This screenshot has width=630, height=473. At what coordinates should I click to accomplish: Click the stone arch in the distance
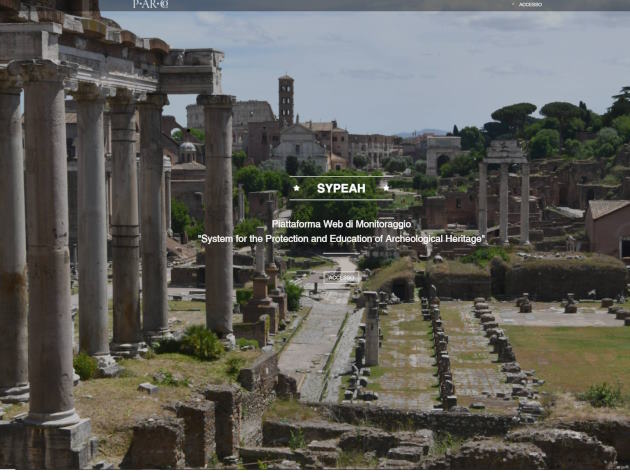tap(443, 156)
